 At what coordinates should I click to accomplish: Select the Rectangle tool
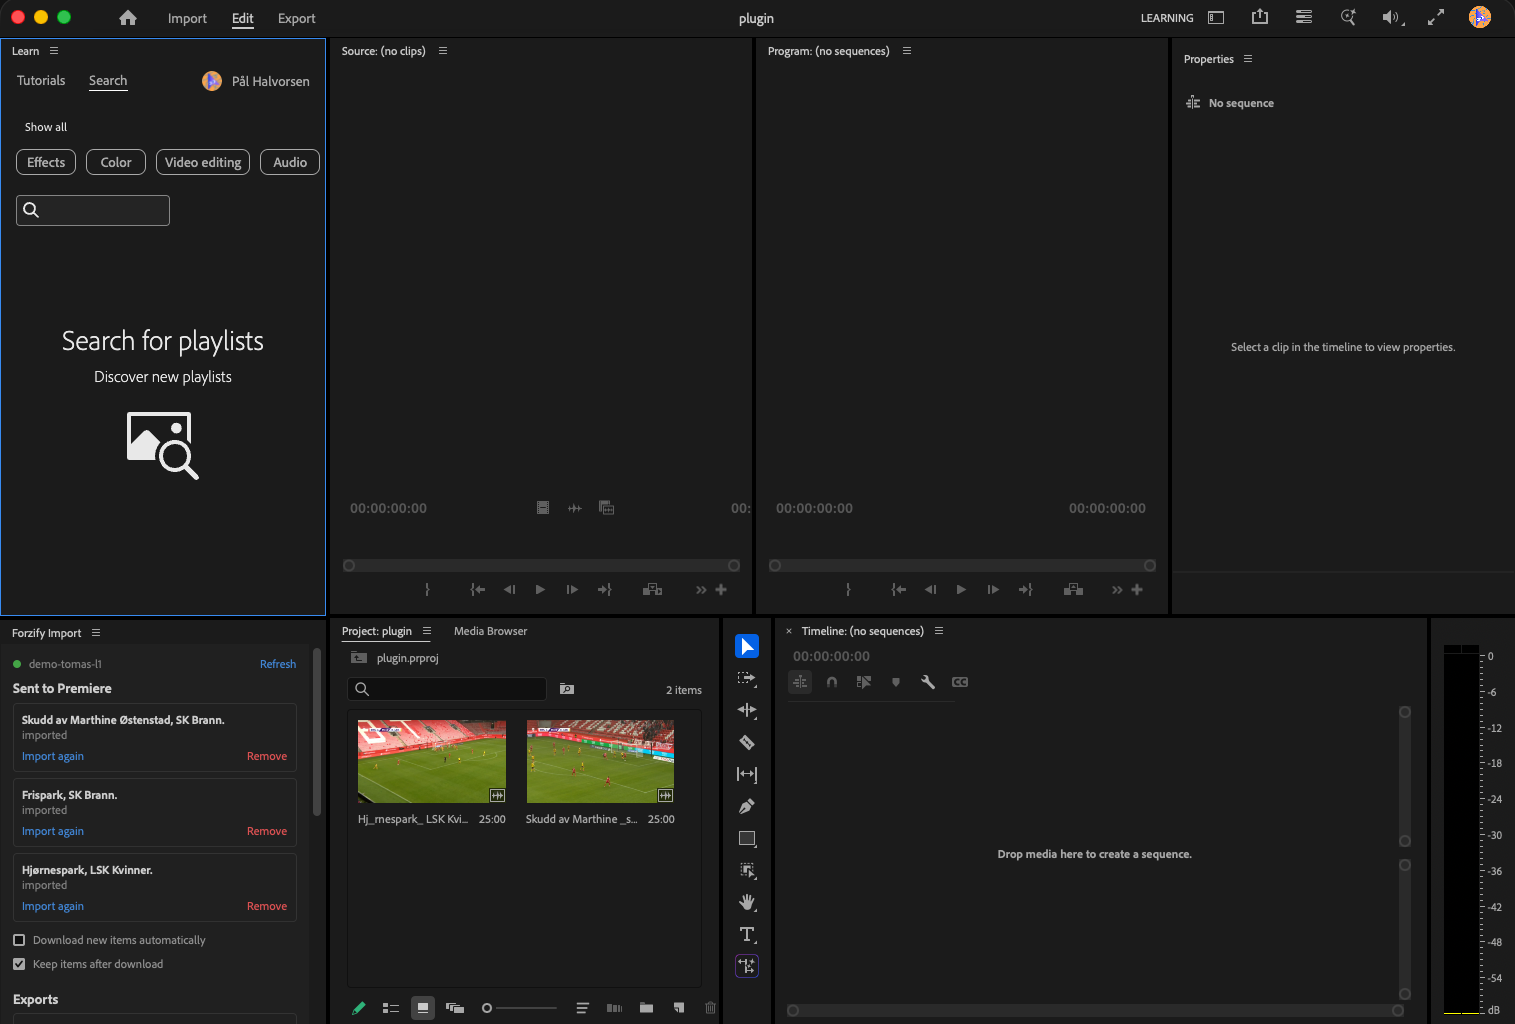click(x=747, y=838)
